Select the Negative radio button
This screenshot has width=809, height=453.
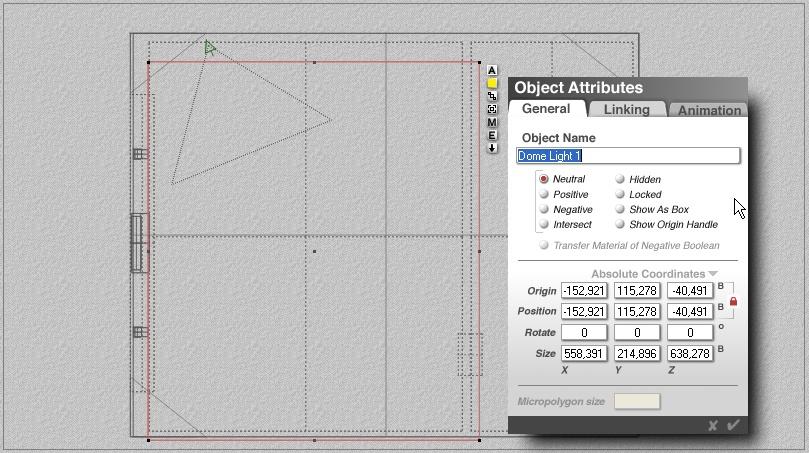click(544, 209)
